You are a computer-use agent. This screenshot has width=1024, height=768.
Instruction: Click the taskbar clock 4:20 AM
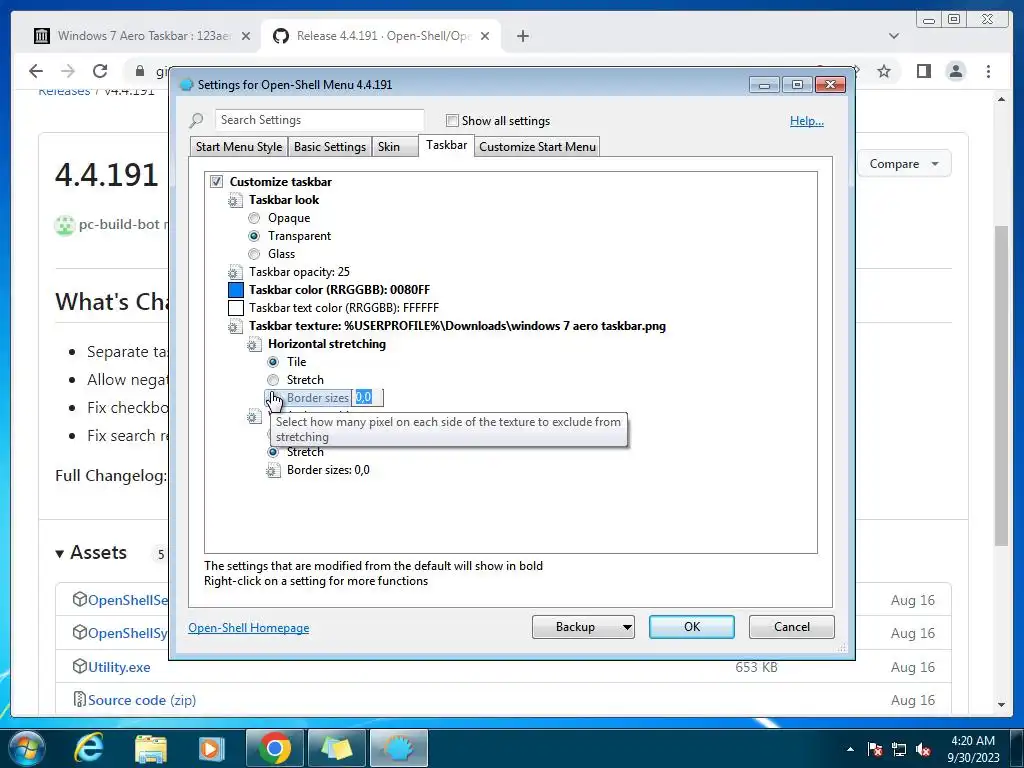973,749
